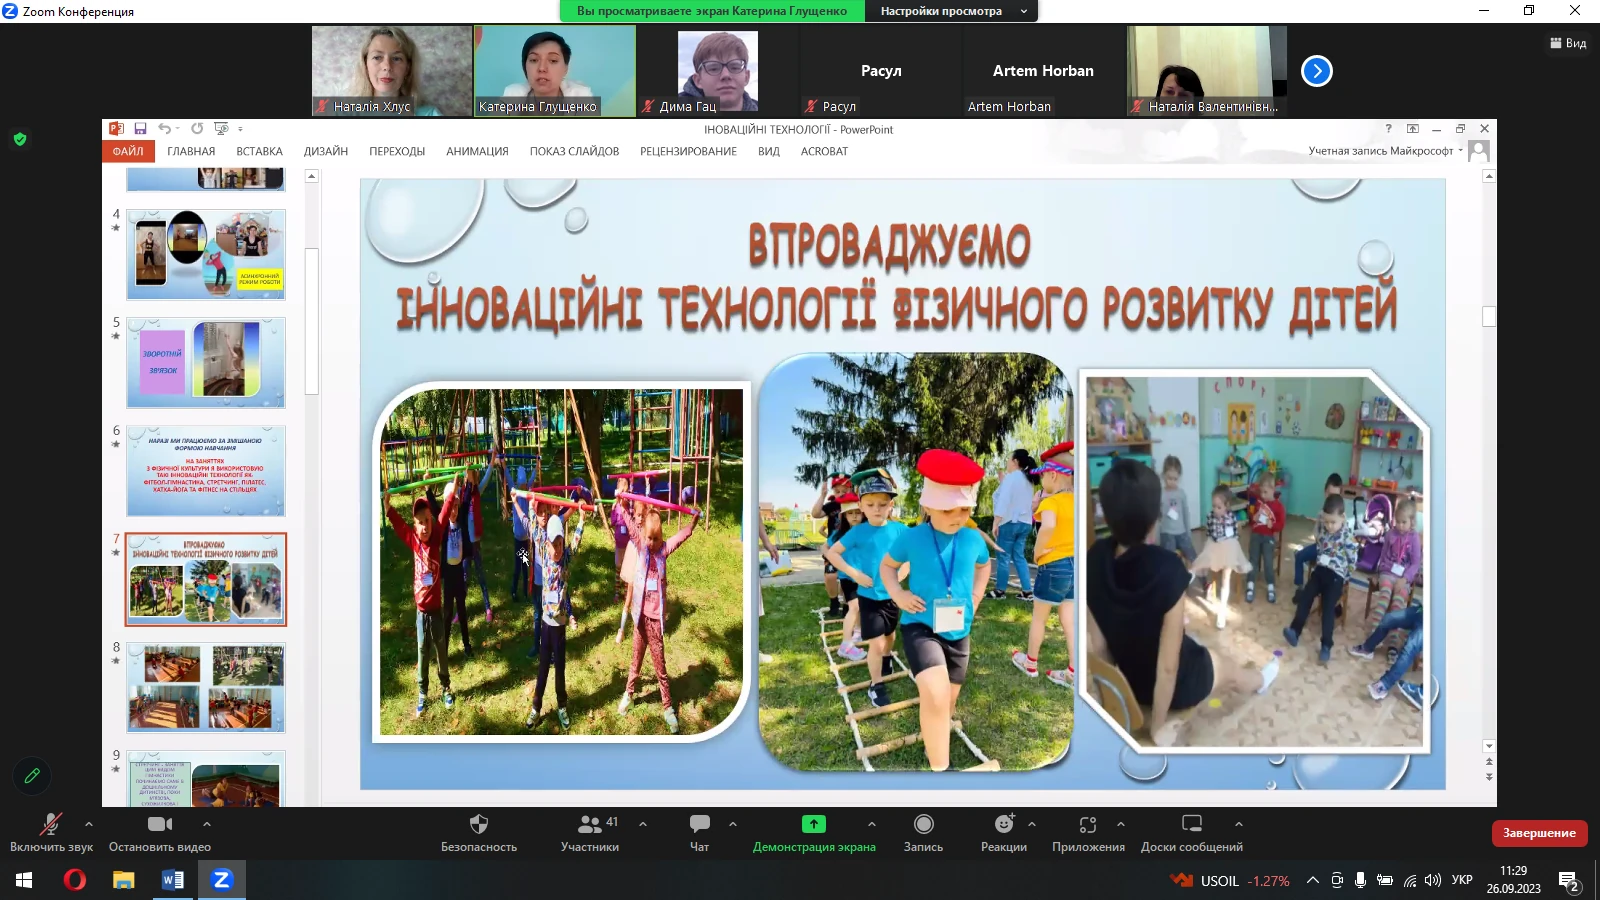Open the Participants panel
Screen dimensions: 1600x900
[590, 825]
